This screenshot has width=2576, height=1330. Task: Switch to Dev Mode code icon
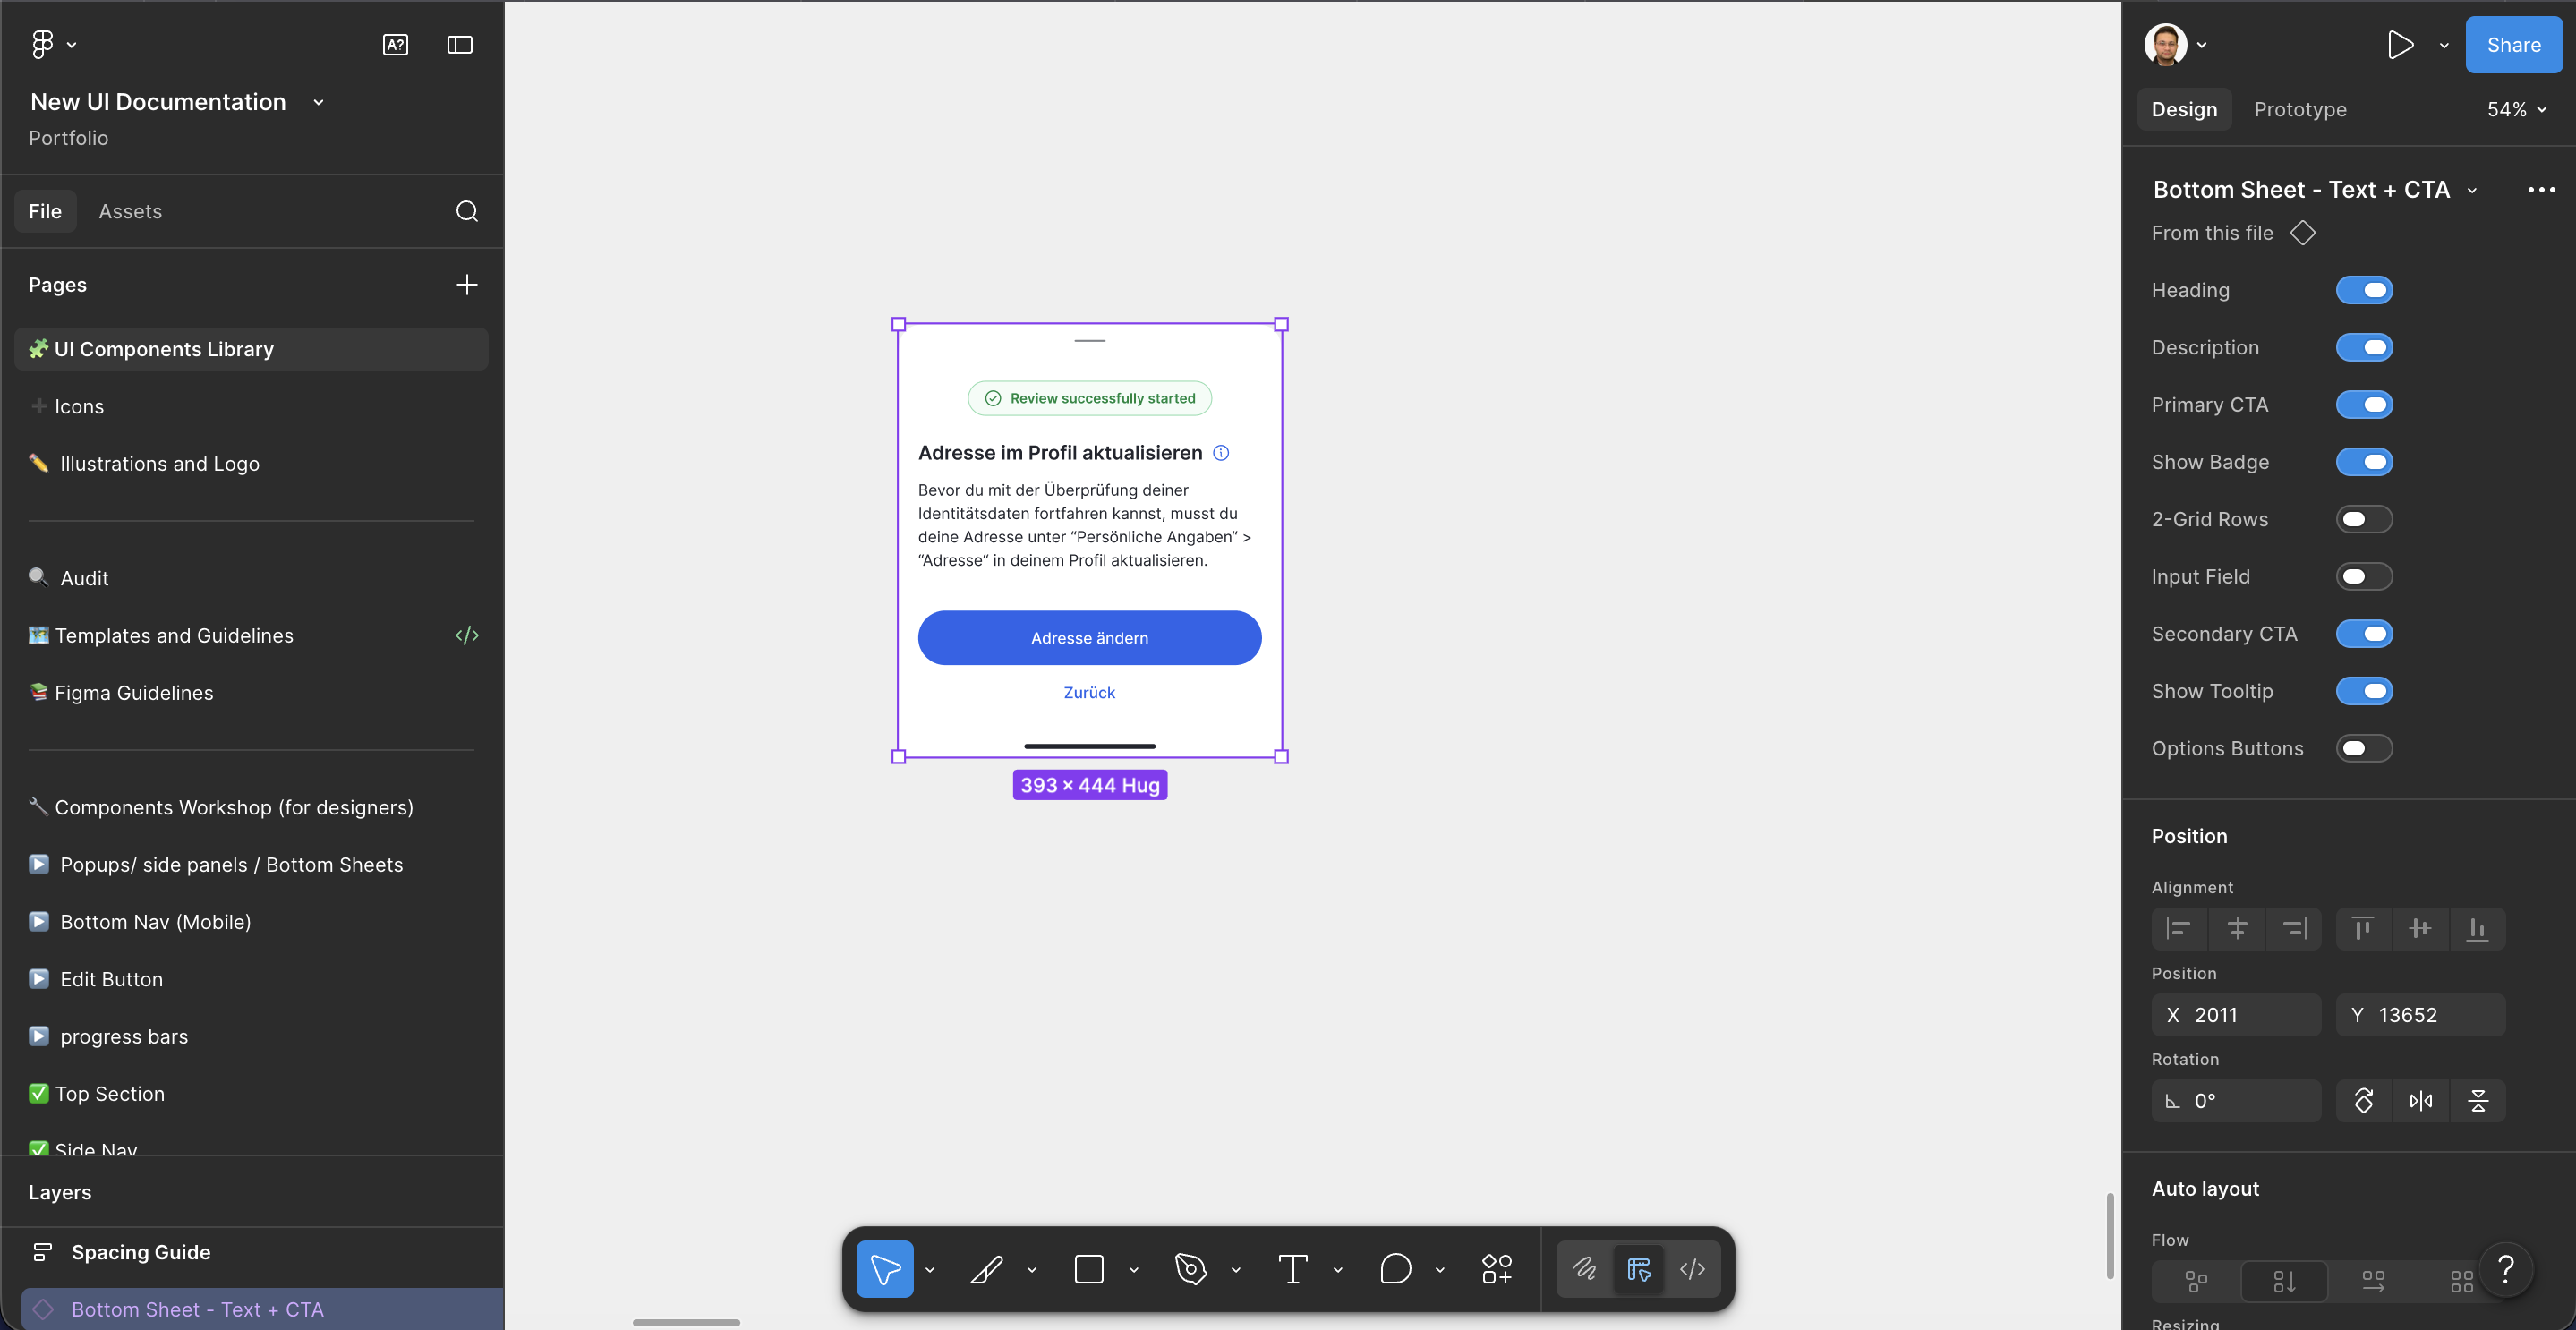pos(1692,1269)
